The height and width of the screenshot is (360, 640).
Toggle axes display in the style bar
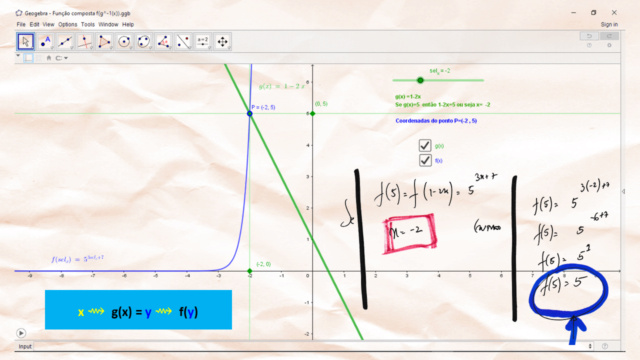pos(29,58)
